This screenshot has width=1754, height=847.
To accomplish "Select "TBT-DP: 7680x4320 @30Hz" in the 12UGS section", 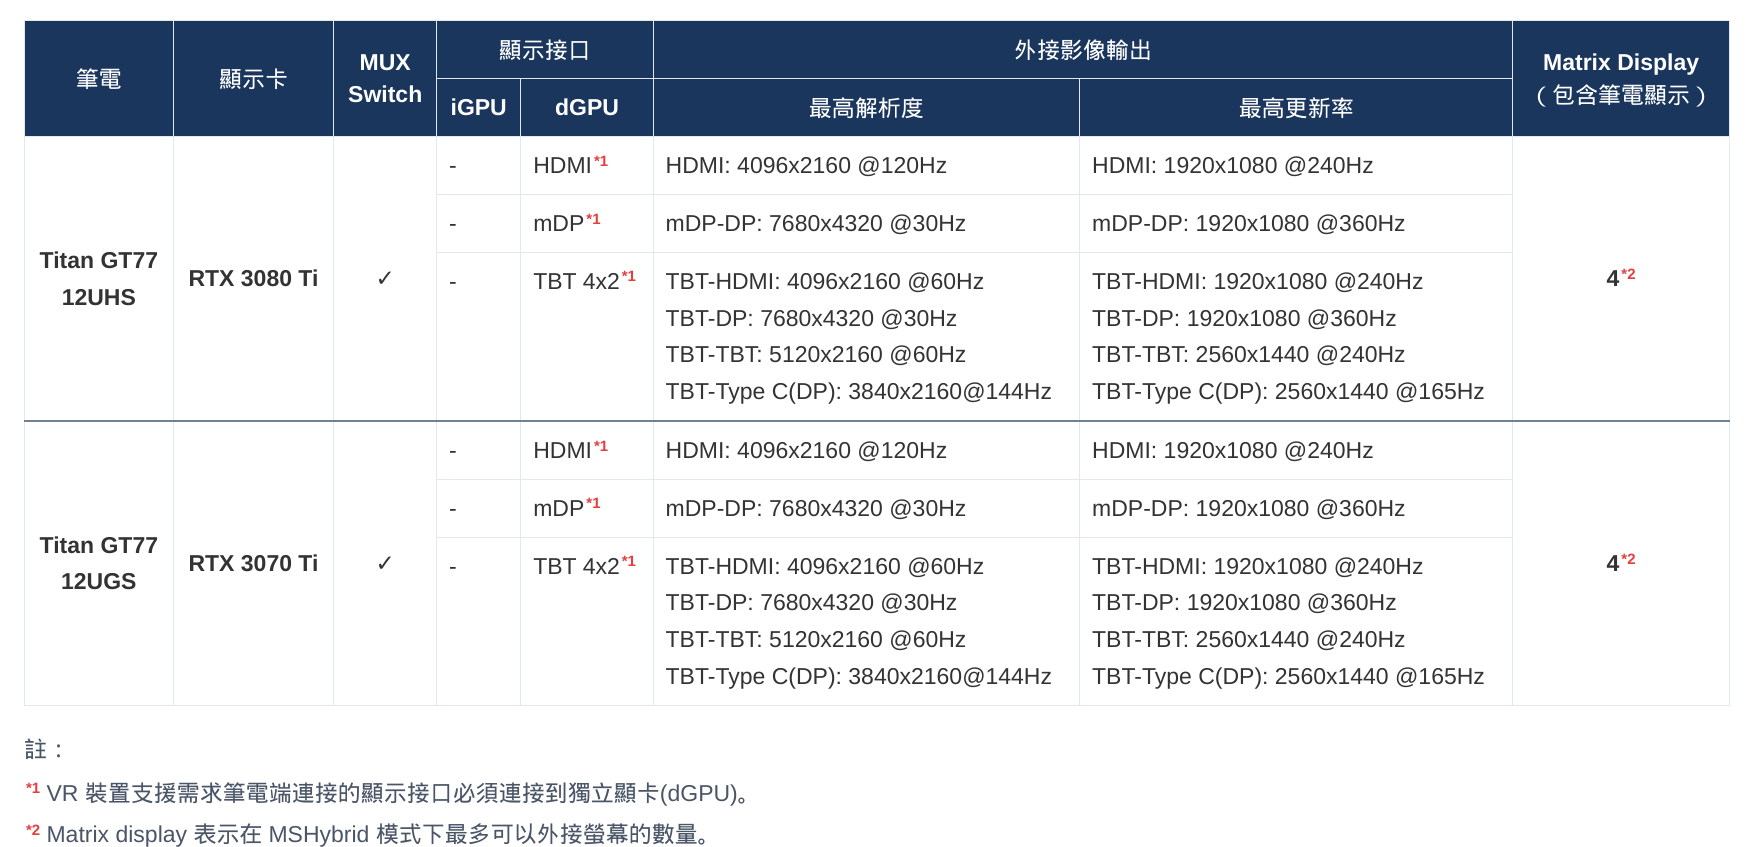I will pos(811,603).
